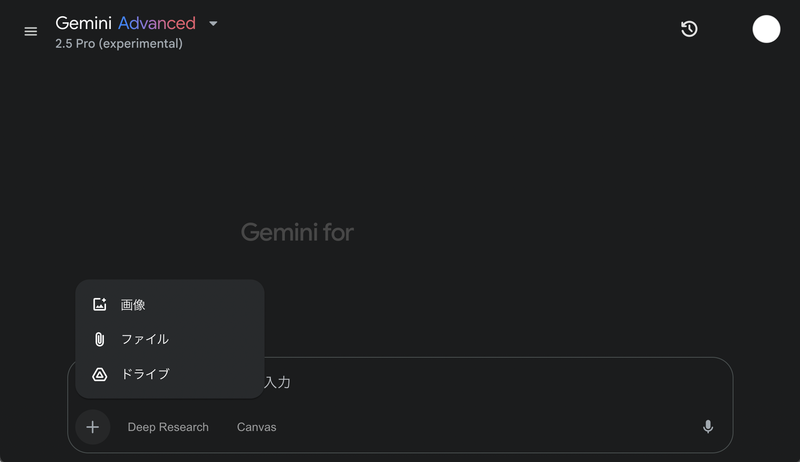Choose ファイル from the upload menu
The width and height of the screenshot is (800, 462).
(x=145, y=340)
